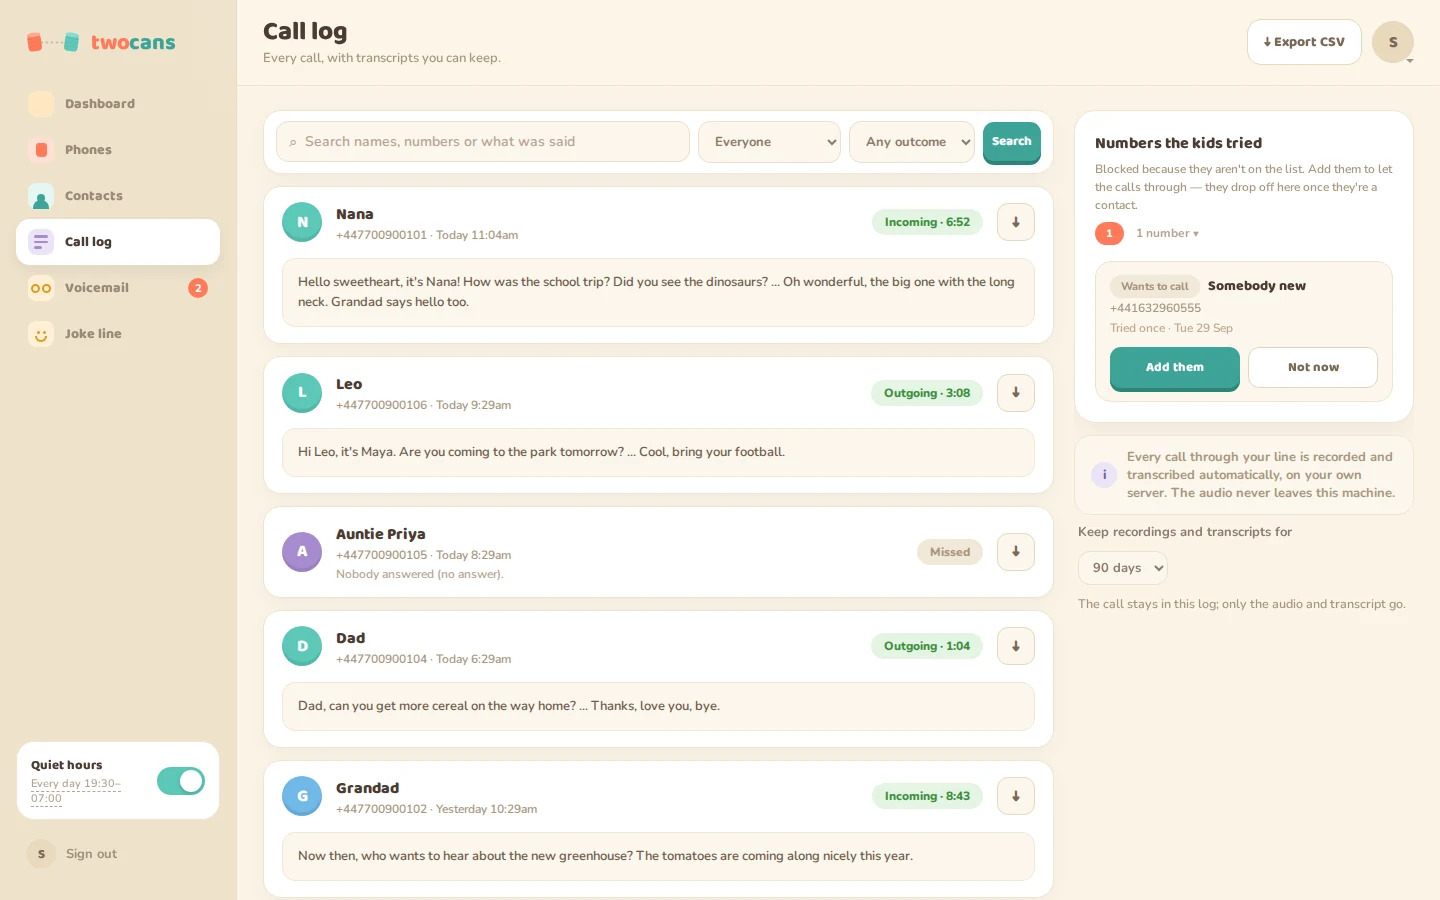Open the Contacts section

pyautogui.click(x=118, y=196)
